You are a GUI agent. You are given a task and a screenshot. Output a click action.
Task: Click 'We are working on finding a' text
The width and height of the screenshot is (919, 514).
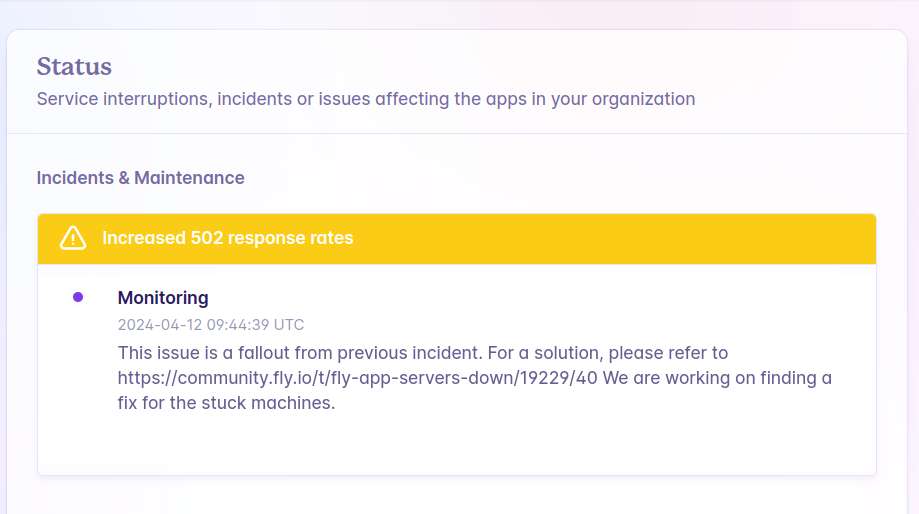717,378
